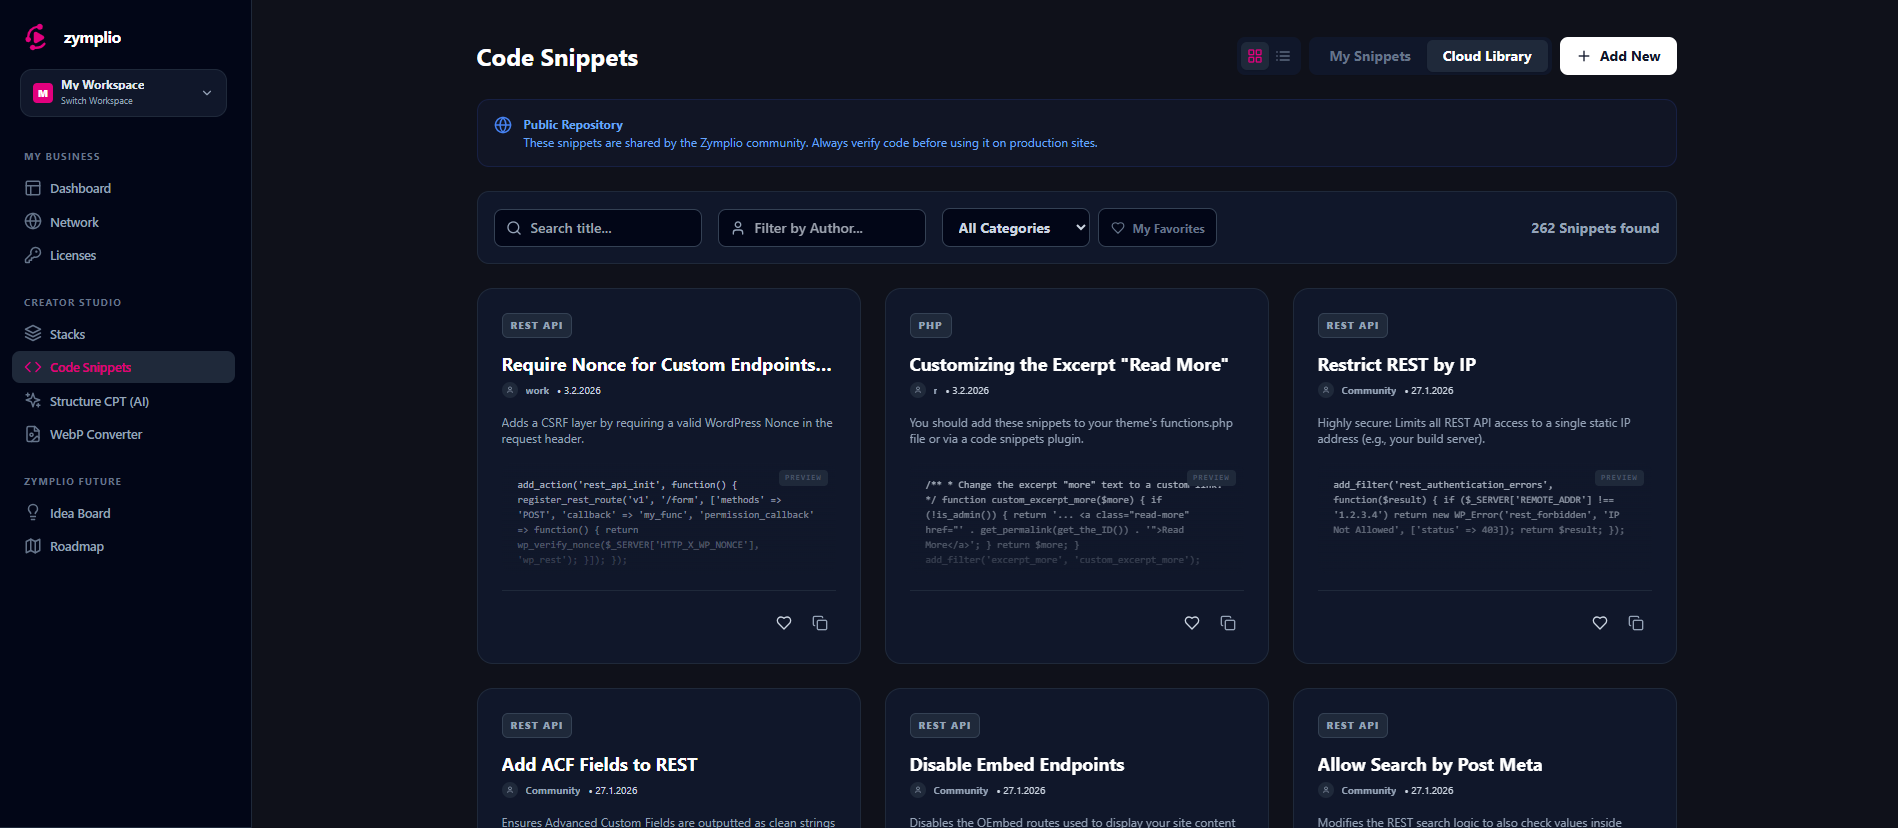Open the Restrict REST by IP snippet
The width and height of the screenshot is (1898, 828).
pyautogui.click(x=1396, y=365)
